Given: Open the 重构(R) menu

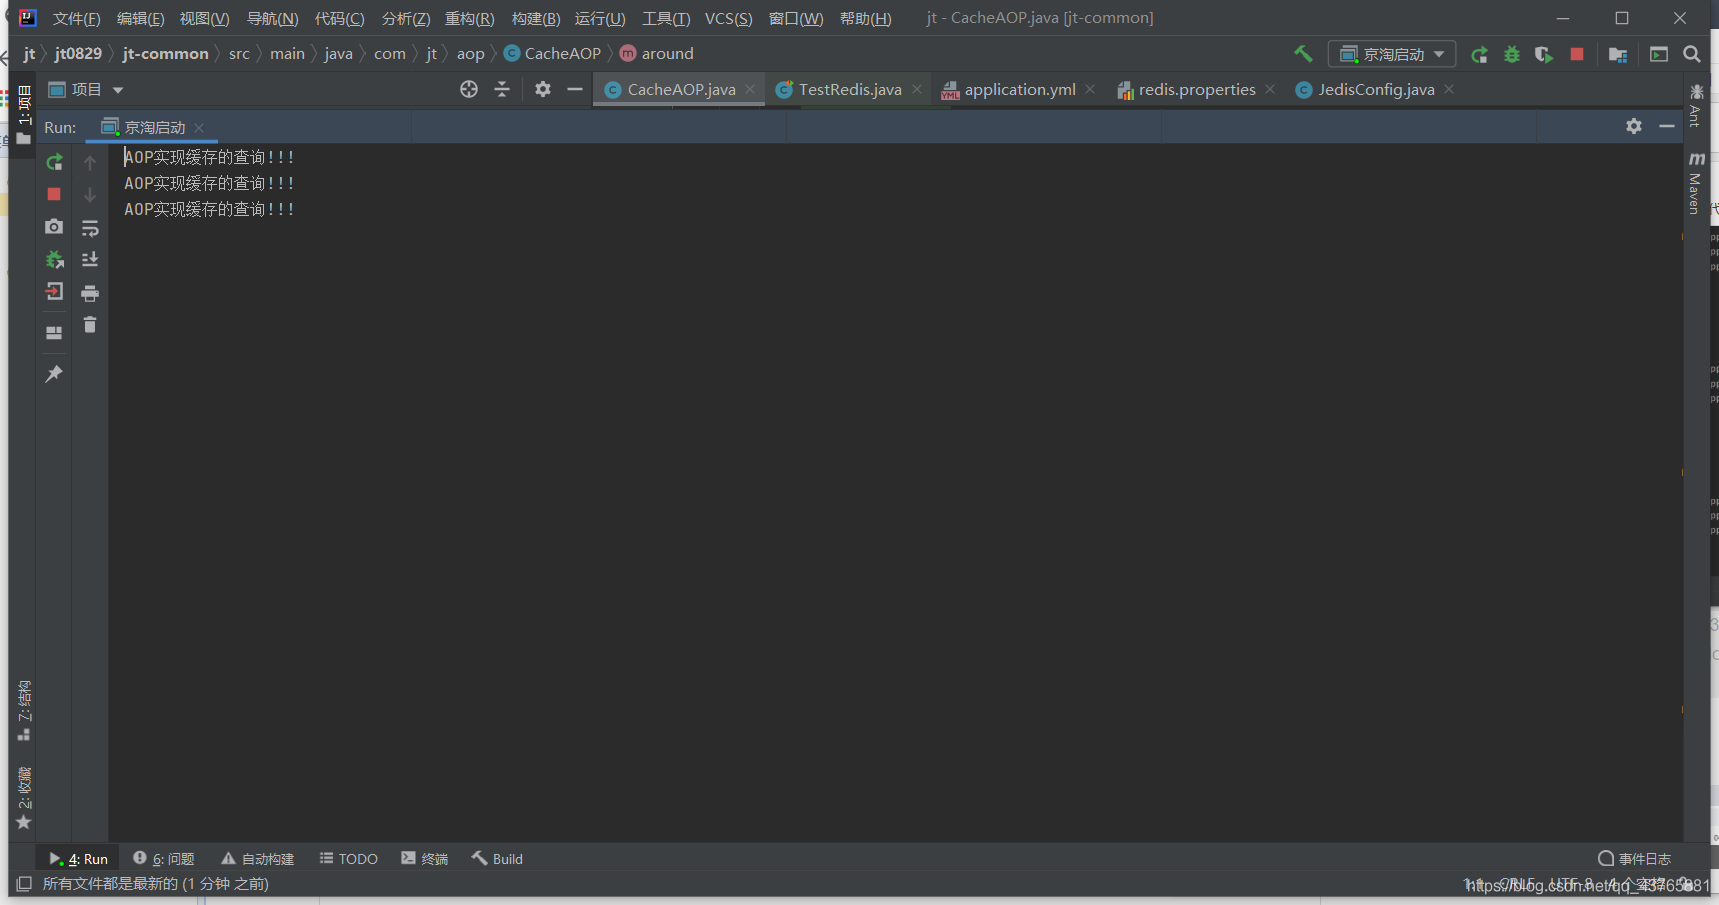Looking at the screenshot, I should 469,18.
